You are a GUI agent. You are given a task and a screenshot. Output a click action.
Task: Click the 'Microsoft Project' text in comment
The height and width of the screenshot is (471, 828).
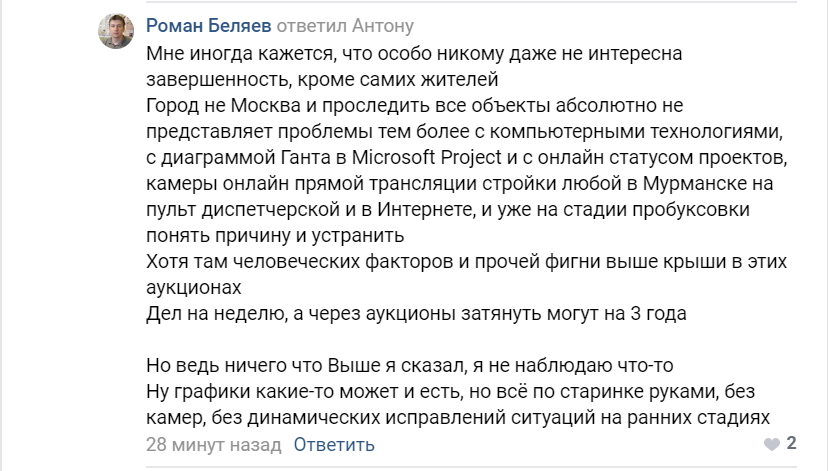click(427, 157)
